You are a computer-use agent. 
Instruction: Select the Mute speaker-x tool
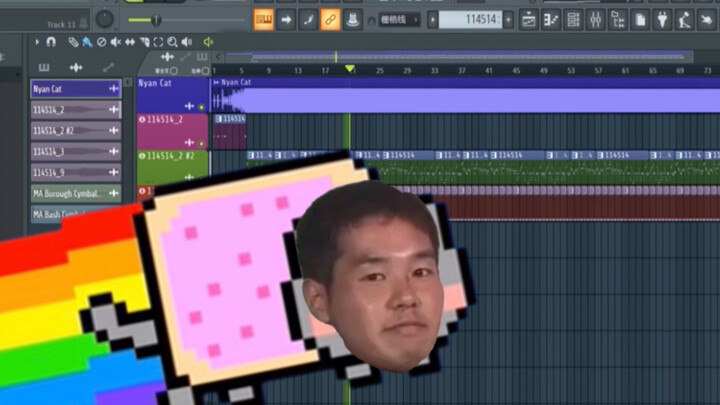coord(116,42)
